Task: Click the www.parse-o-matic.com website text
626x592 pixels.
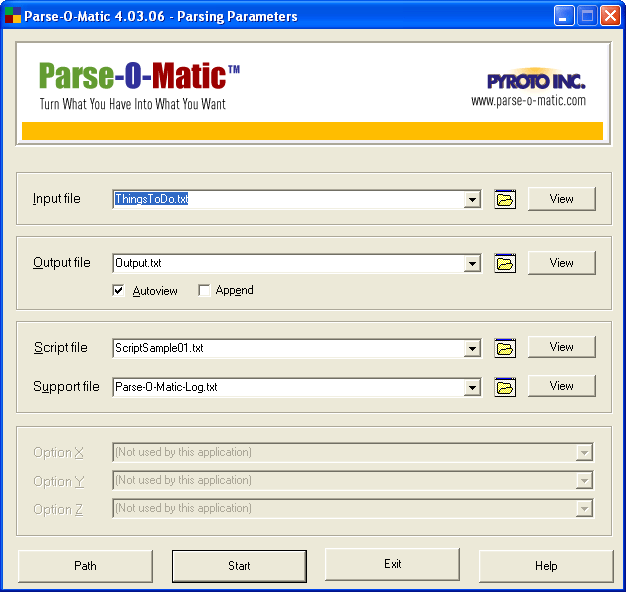Action: pos(528,101)
